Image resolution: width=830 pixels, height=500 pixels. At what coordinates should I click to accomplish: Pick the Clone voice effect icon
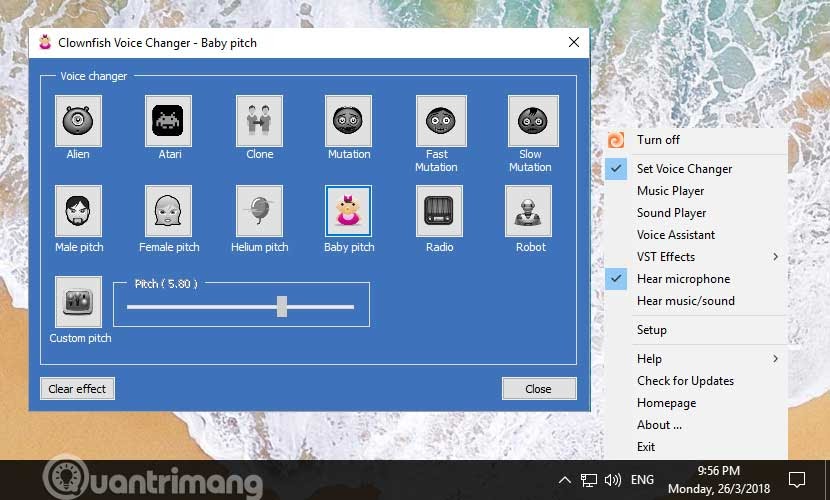(259, 121)
